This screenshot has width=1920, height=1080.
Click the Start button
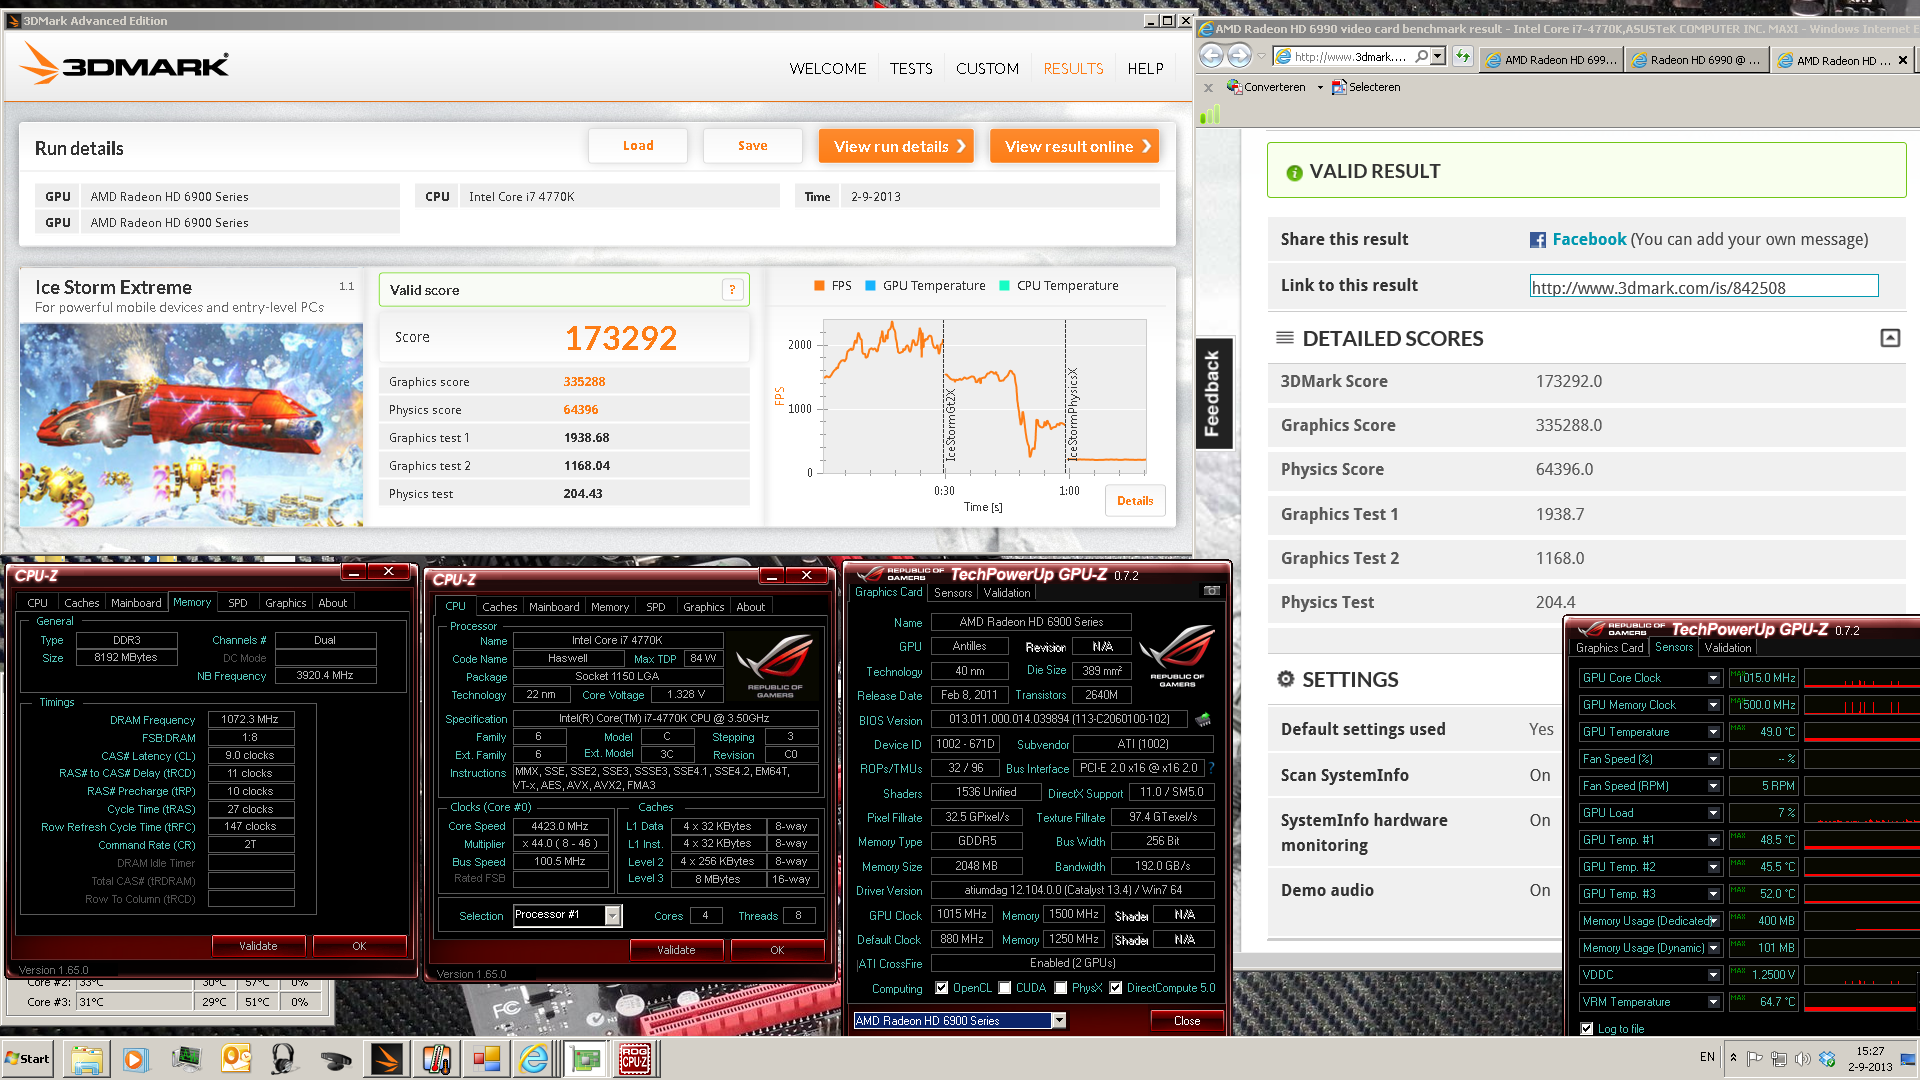[27, 1059]
